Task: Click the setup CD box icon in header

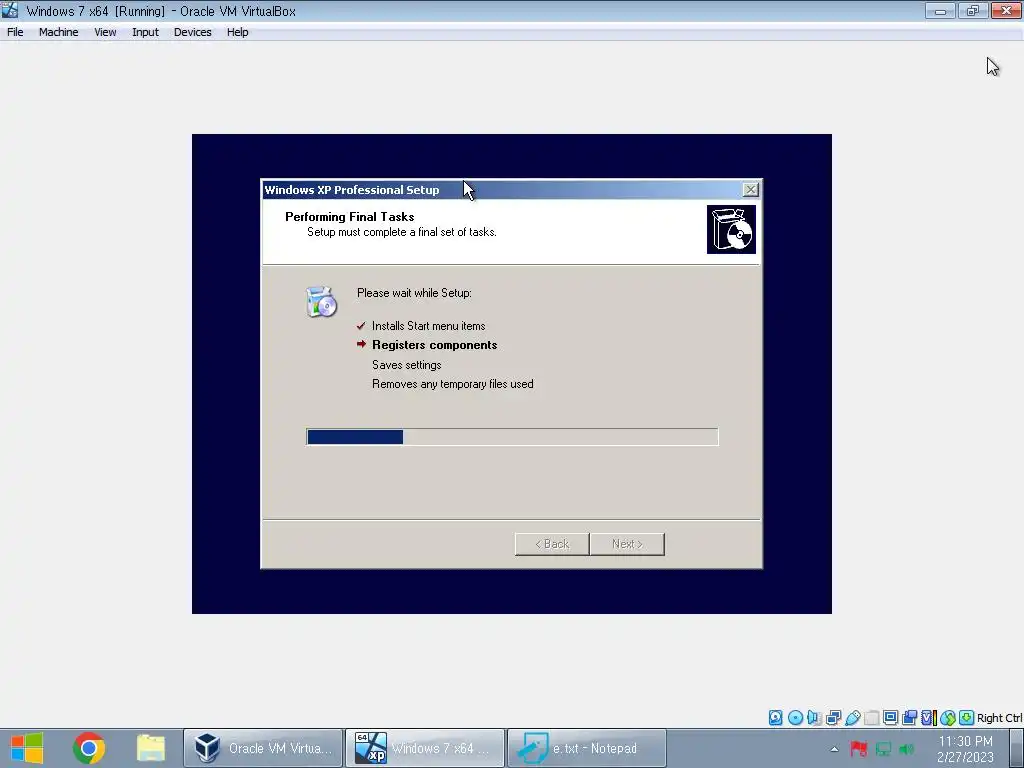Action: click(731, 229)
